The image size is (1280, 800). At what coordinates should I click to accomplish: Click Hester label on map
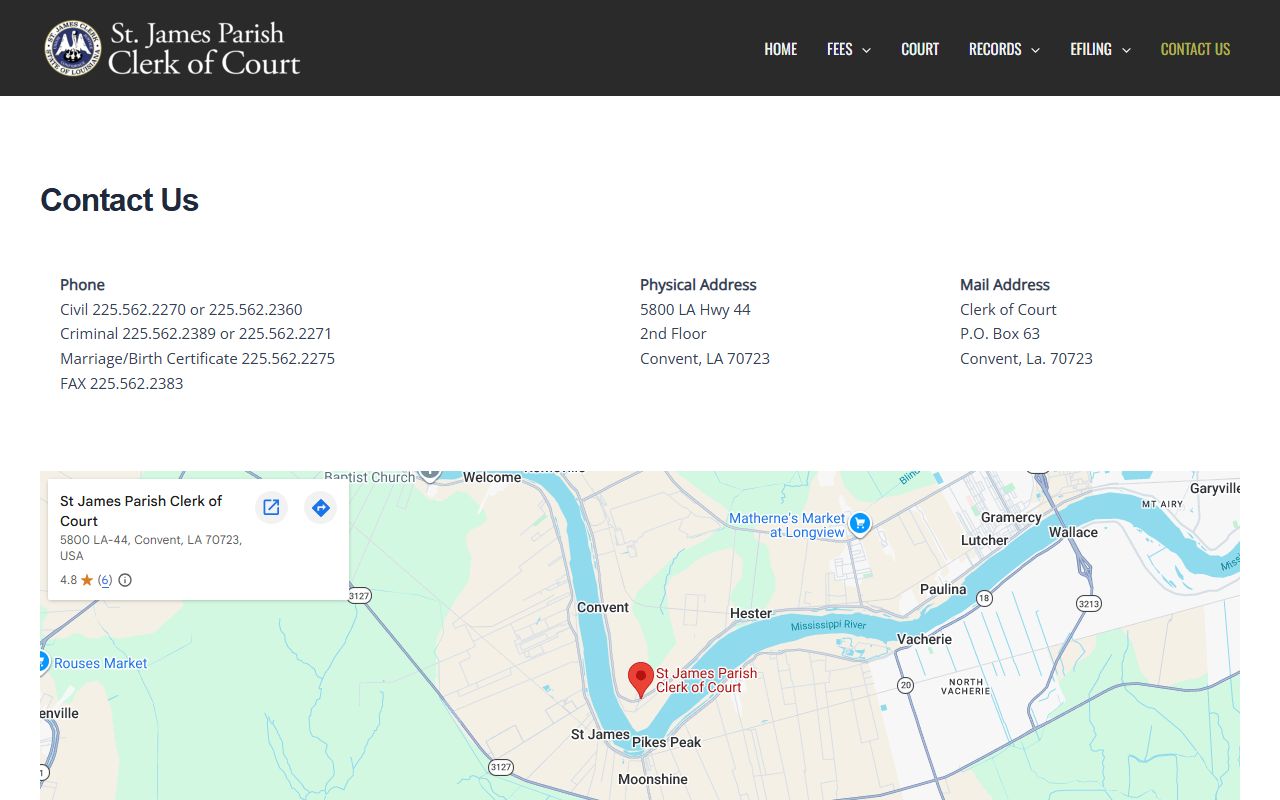[751, 613]
